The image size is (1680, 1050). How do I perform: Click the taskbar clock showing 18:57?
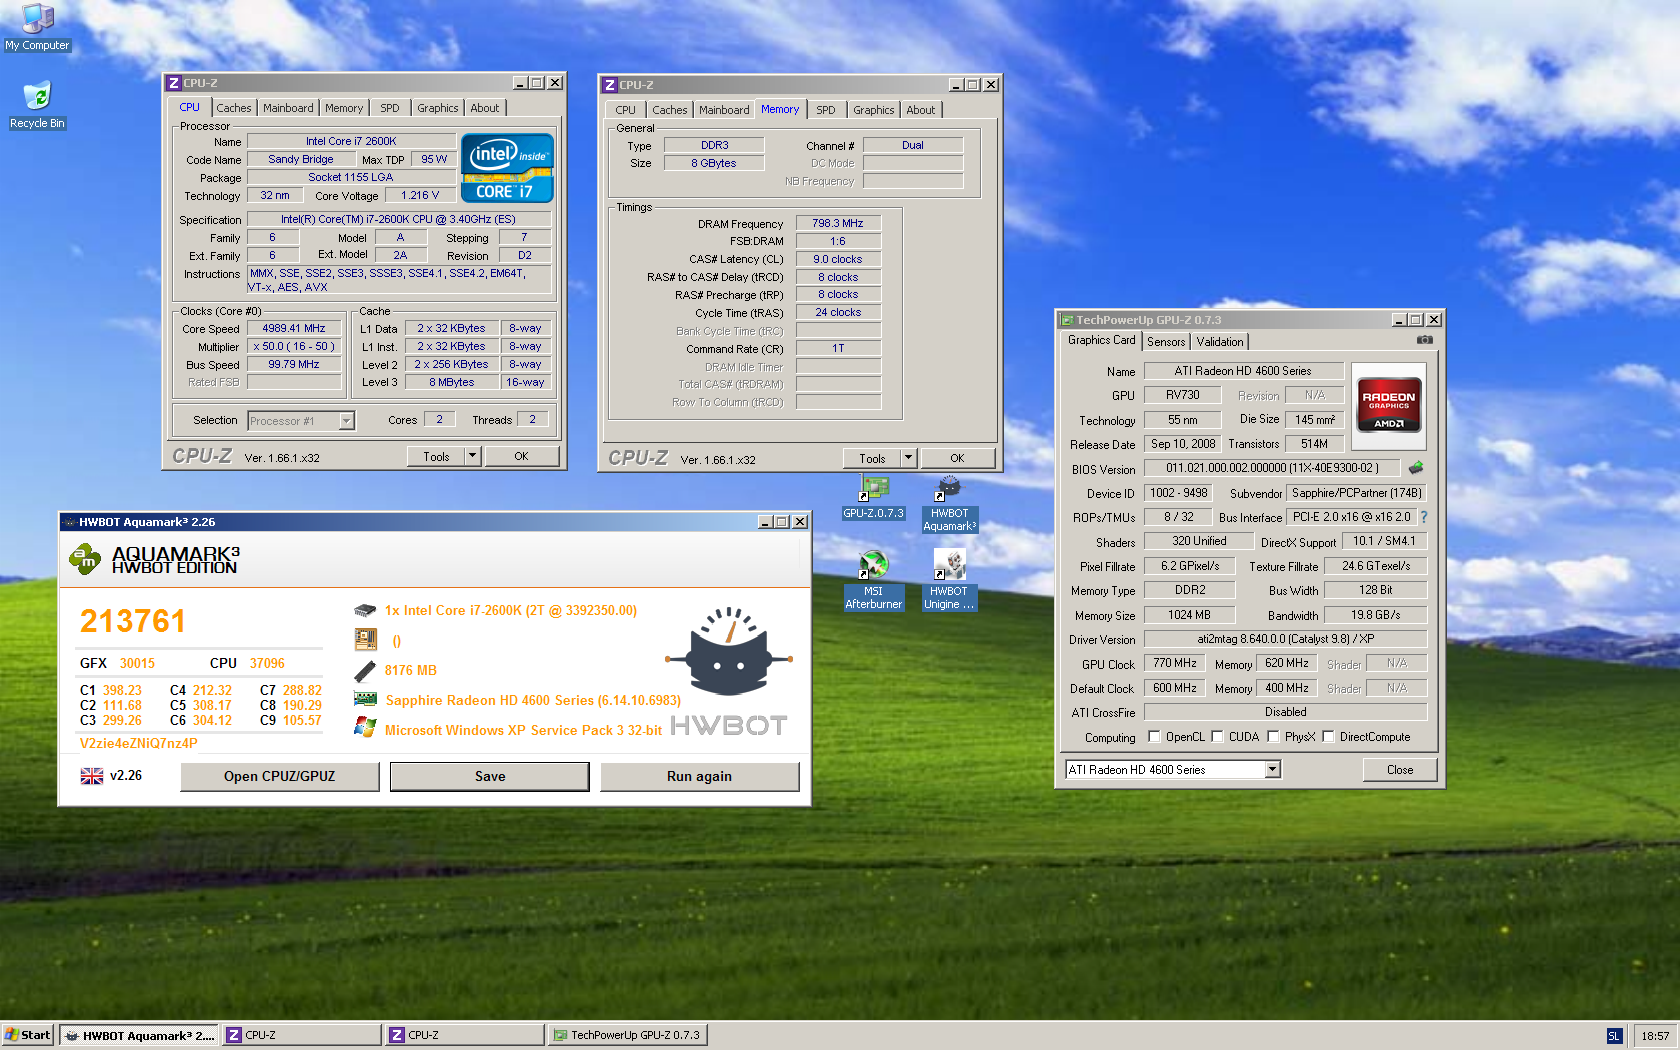(x=1655, y=1036)
